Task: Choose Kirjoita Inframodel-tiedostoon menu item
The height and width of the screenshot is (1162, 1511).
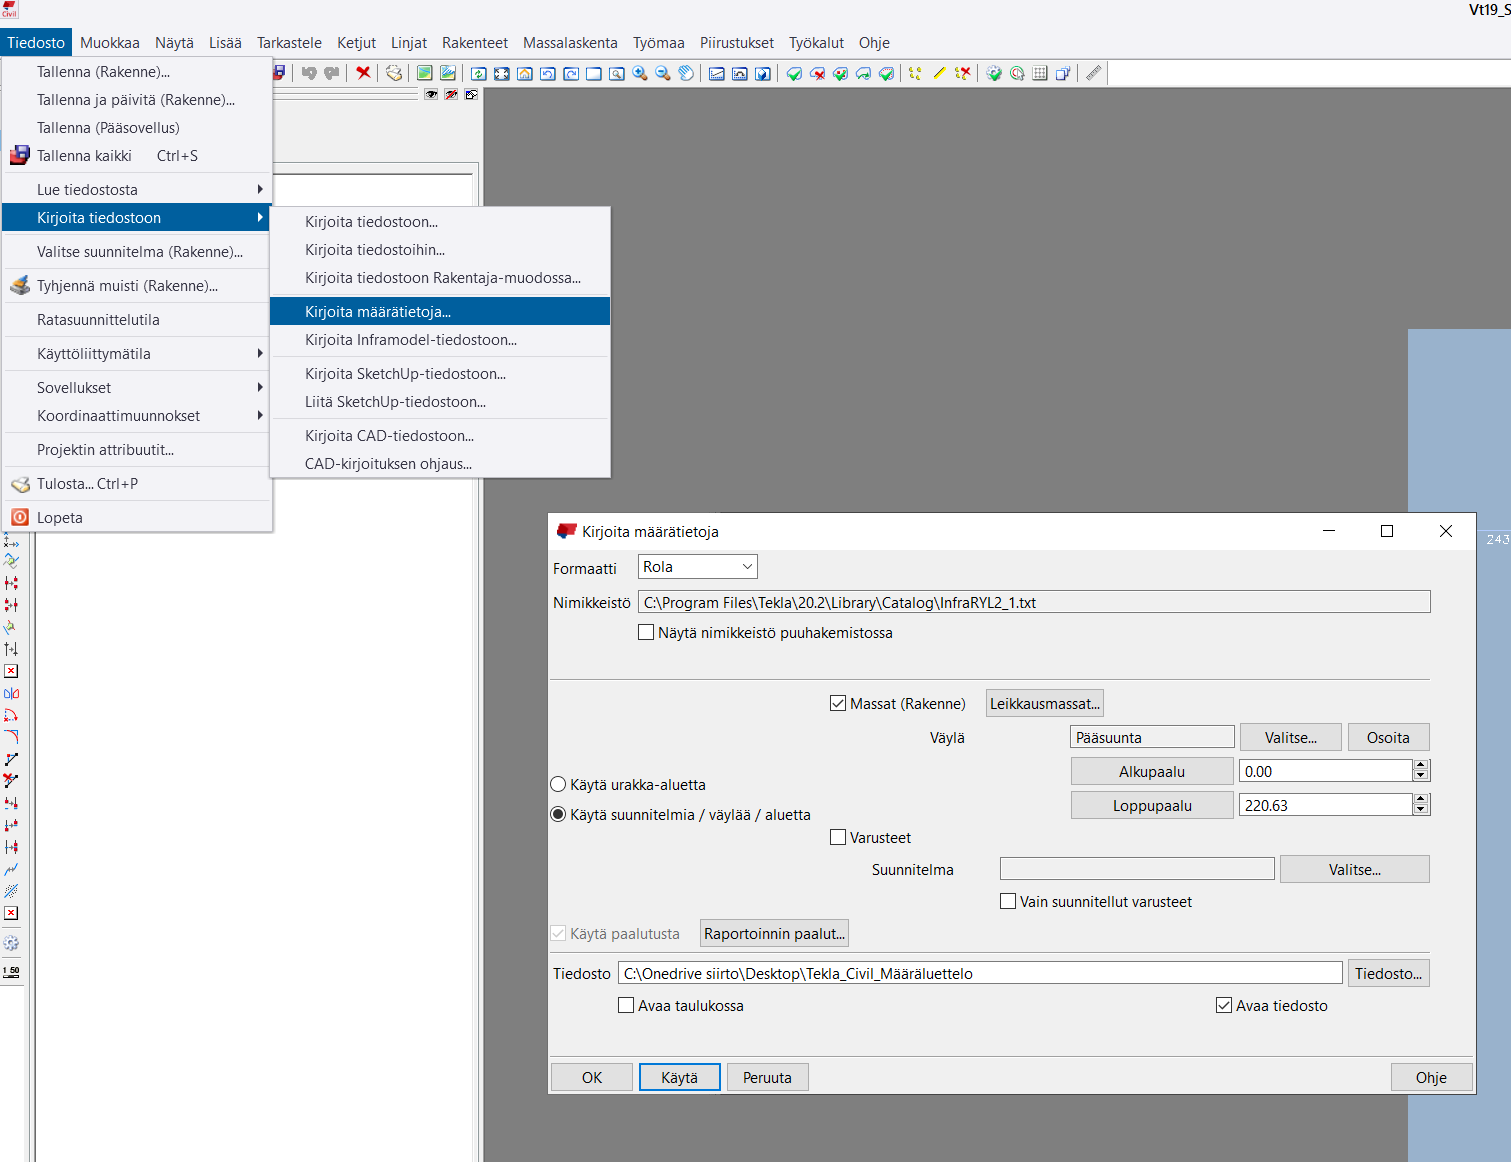Action: click(x=440, y=339)
